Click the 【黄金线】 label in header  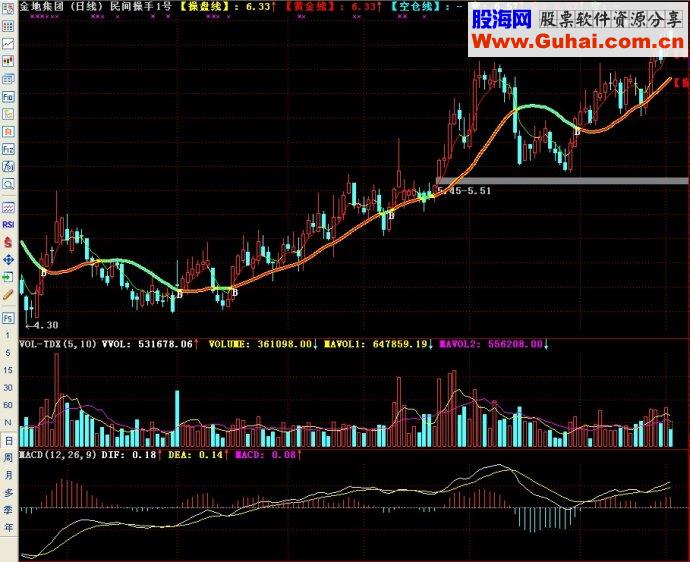coord(310,6)
